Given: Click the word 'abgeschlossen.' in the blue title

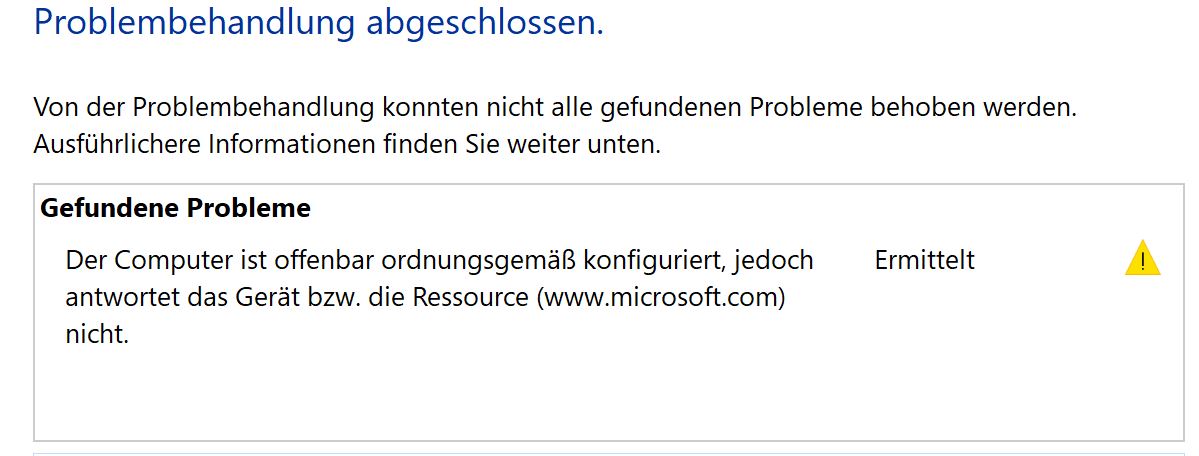Looking at the screenshot, I should coord(485,22).
